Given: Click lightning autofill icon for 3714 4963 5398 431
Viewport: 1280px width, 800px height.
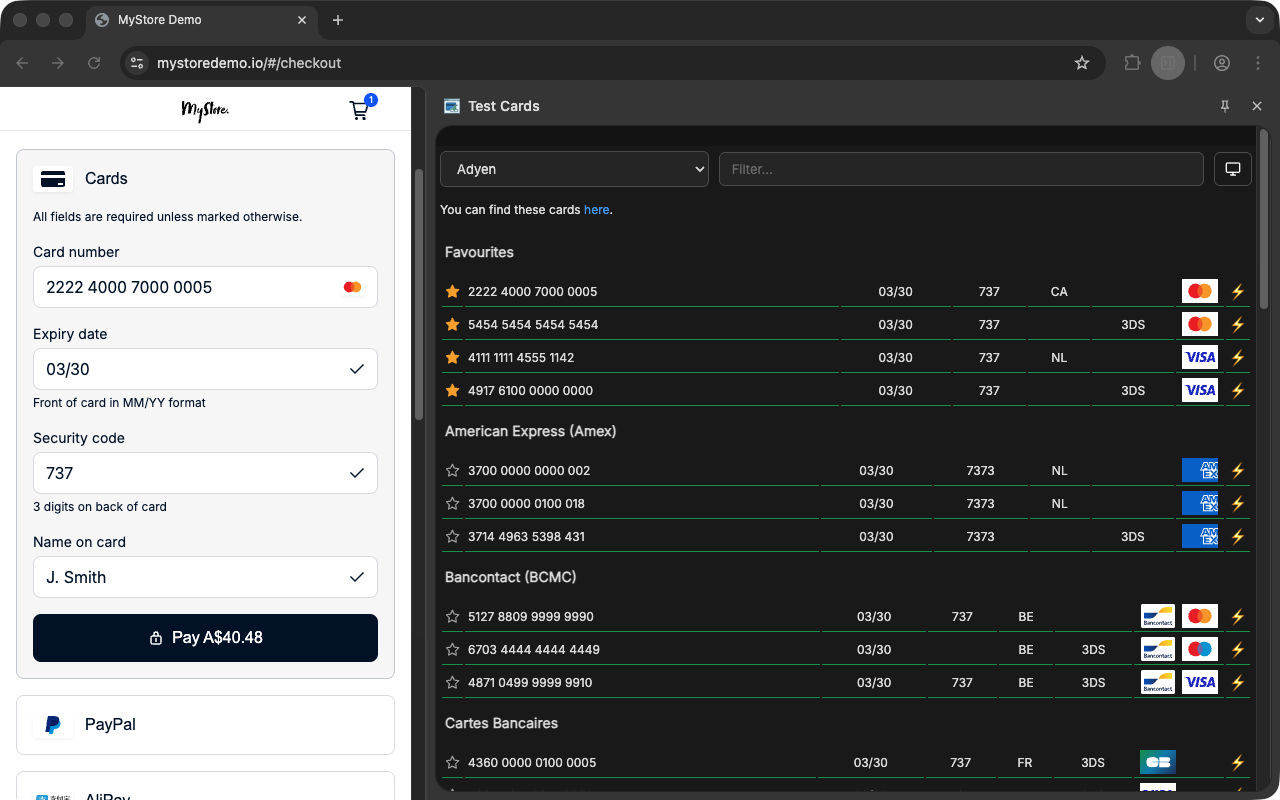Looking at the screenshot, I should click(x=1237, y=536).
